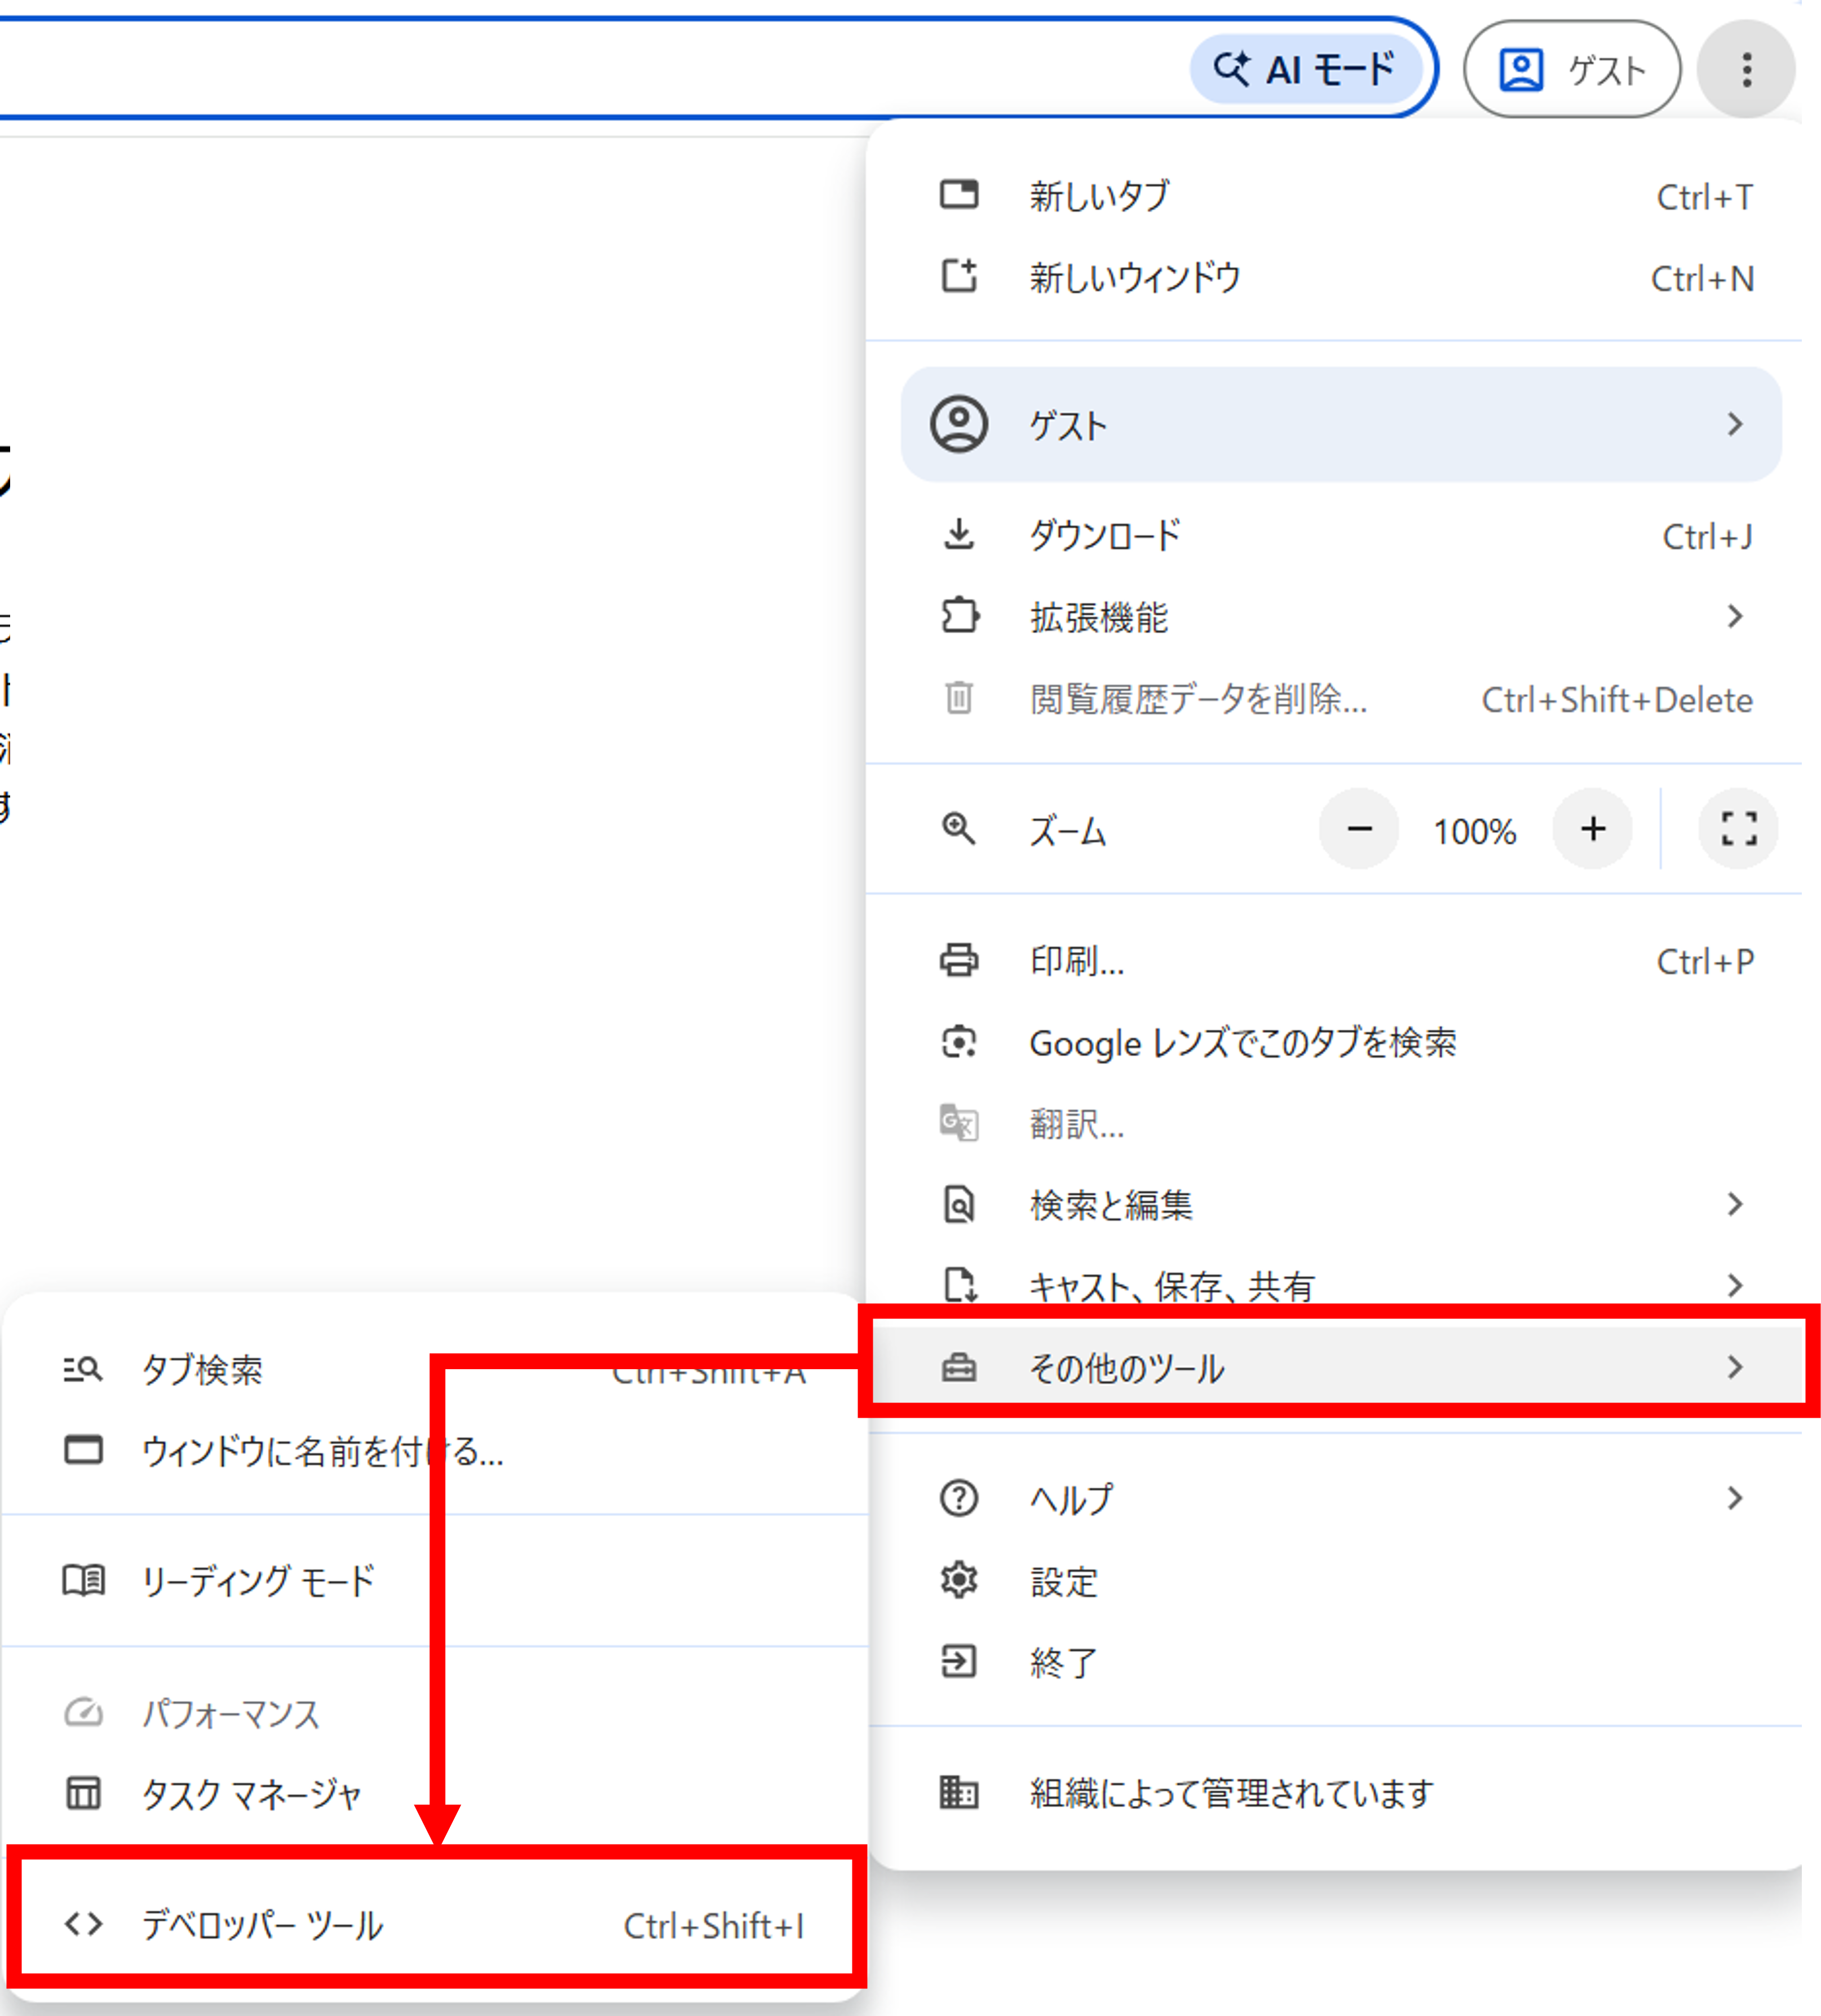Open デベロッパー ツール from submenu
Image resolution: width=1821 pixels, height=2016 pixels.
[x=262, y=1925]
